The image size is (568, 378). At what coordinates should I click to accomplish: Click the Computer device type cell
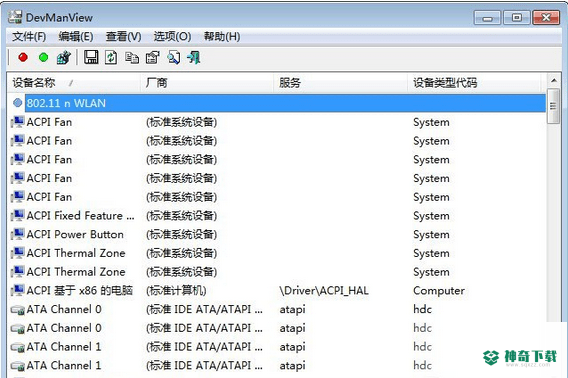point(439,291)
